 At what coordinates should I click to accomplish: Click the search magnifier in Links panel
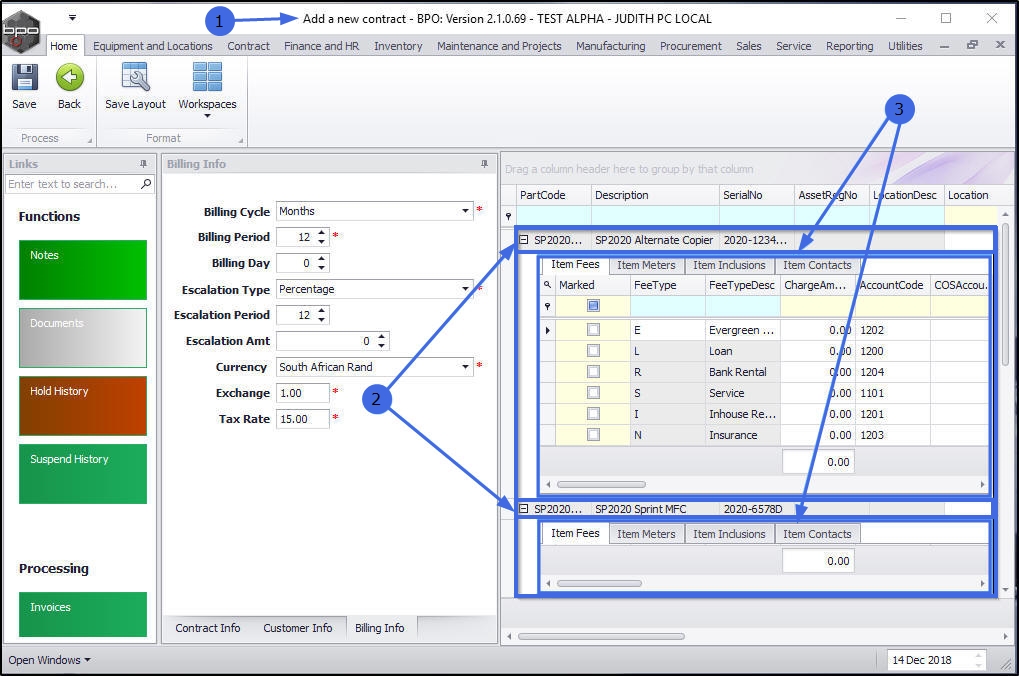146,184
